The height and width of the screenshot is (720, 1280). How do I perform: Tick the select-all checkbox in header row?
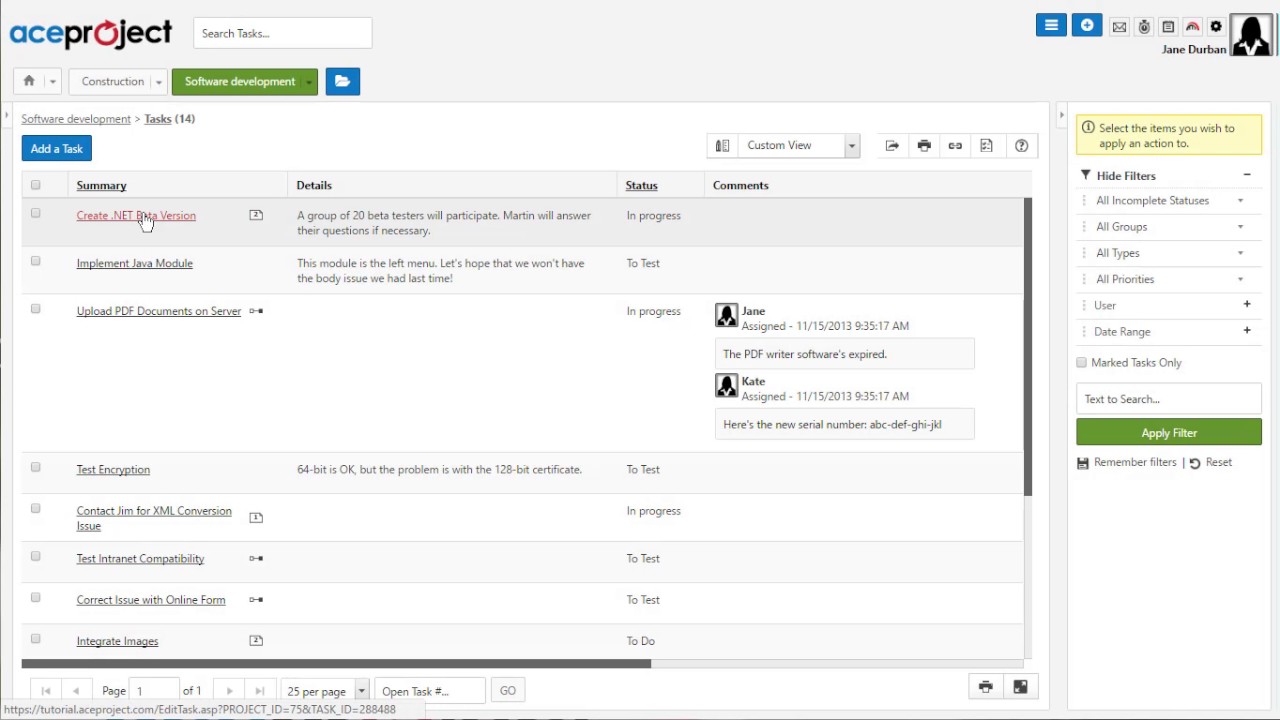[36, 185]
